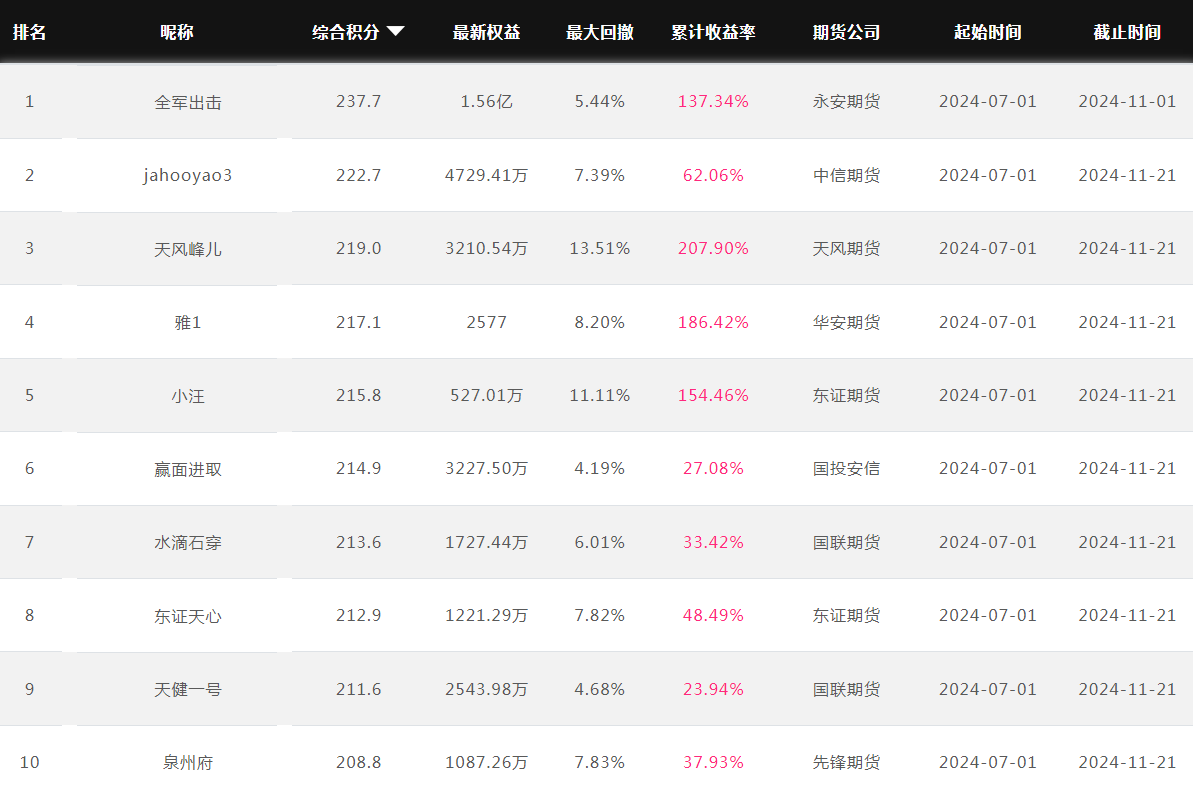Click the equity value 3227.50万
This screenshot has height=794, width=1193.
pos(486,468)
